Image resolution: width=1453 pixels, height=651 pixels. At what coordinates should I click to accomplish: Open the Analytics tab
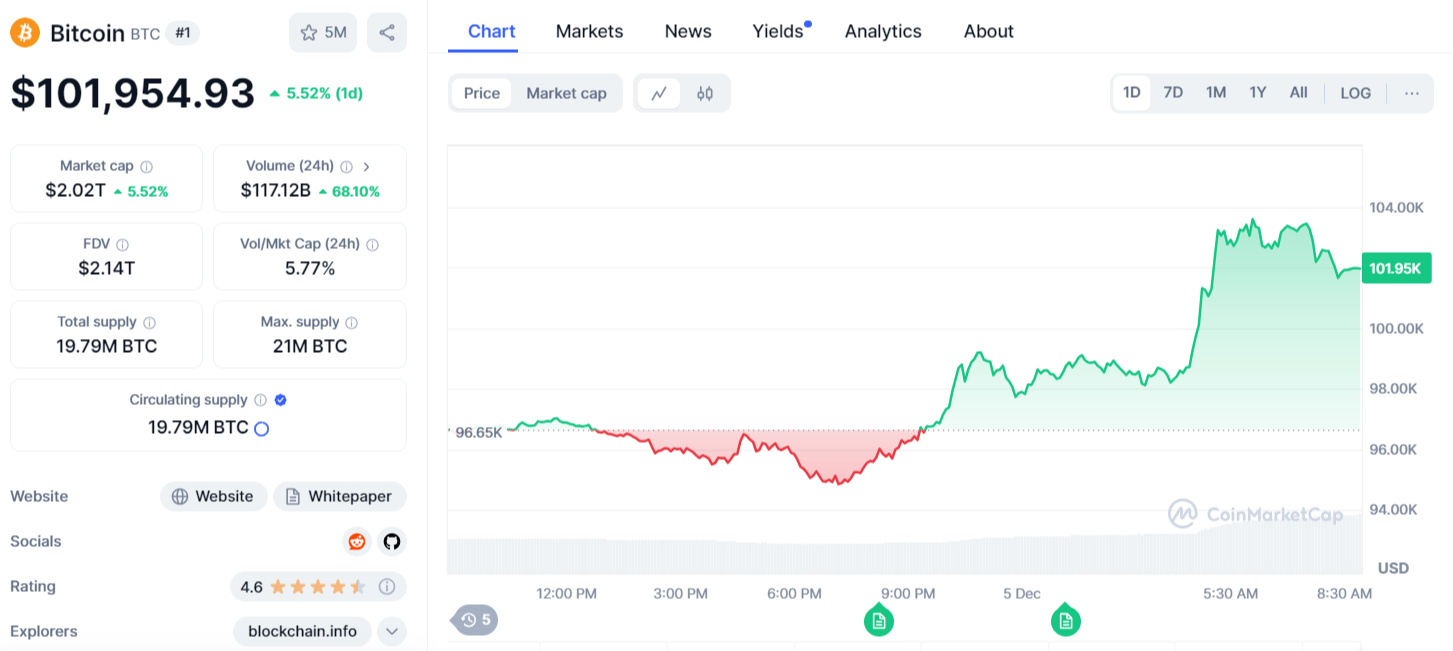click(x=883, y=32)
